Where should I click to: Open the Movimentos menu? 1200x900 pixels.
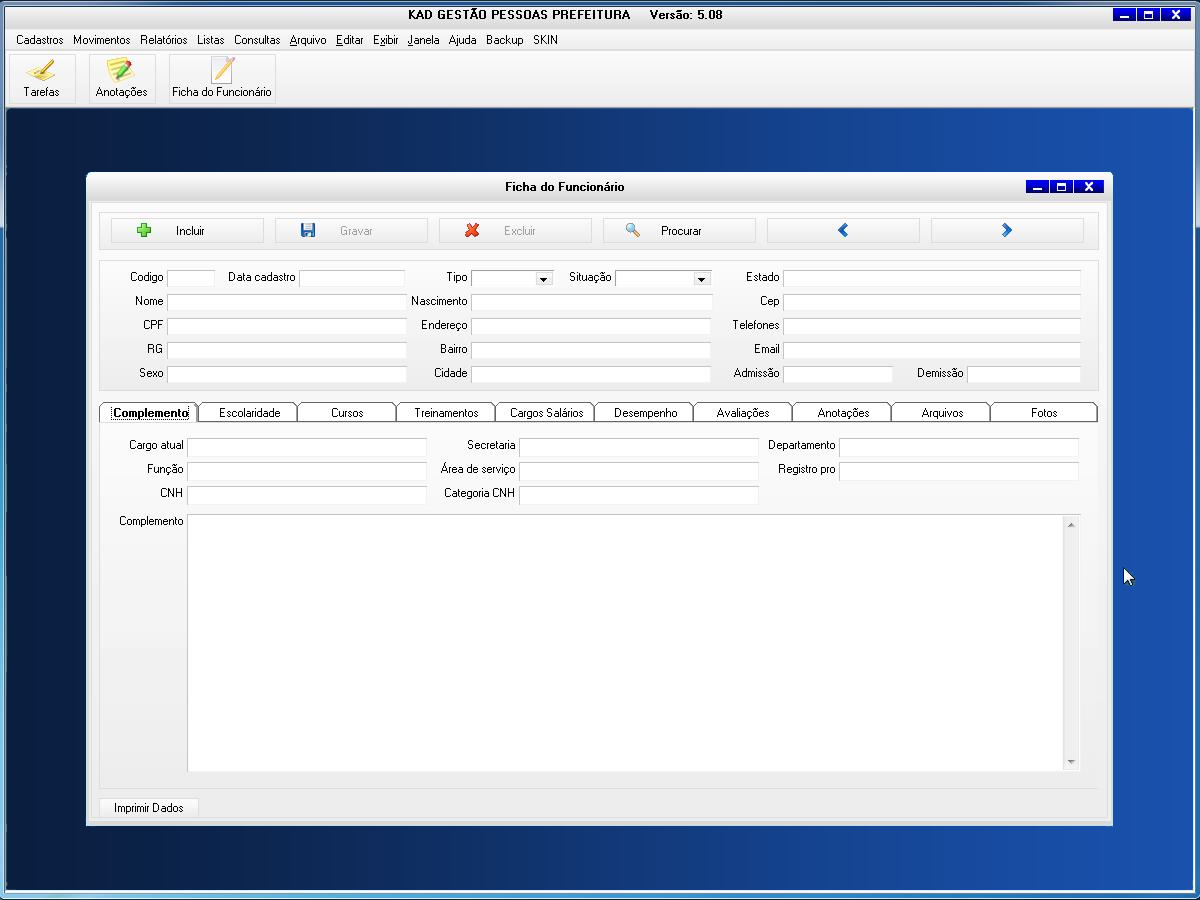click(102, 40)
